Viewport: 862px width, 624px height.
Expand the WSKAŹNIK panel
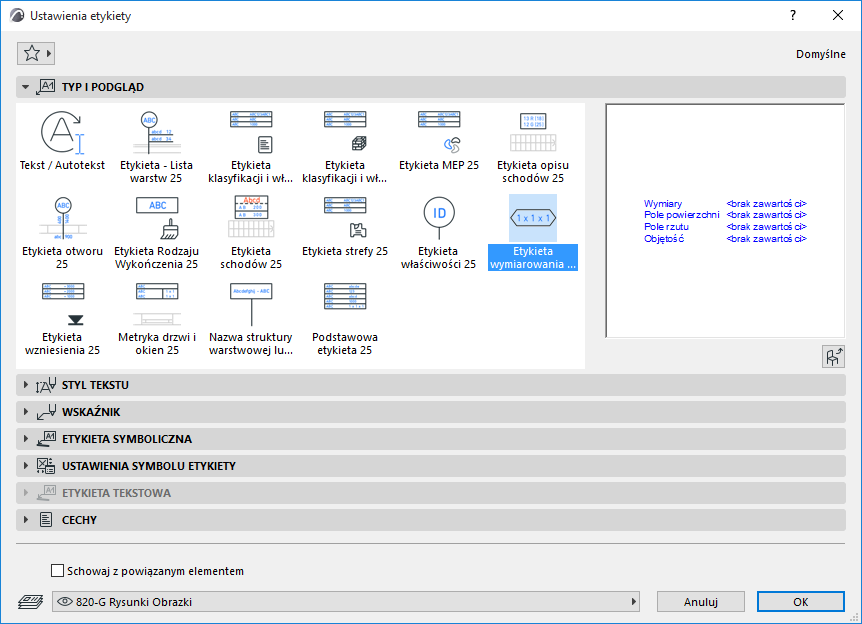[x=25, y=412]
